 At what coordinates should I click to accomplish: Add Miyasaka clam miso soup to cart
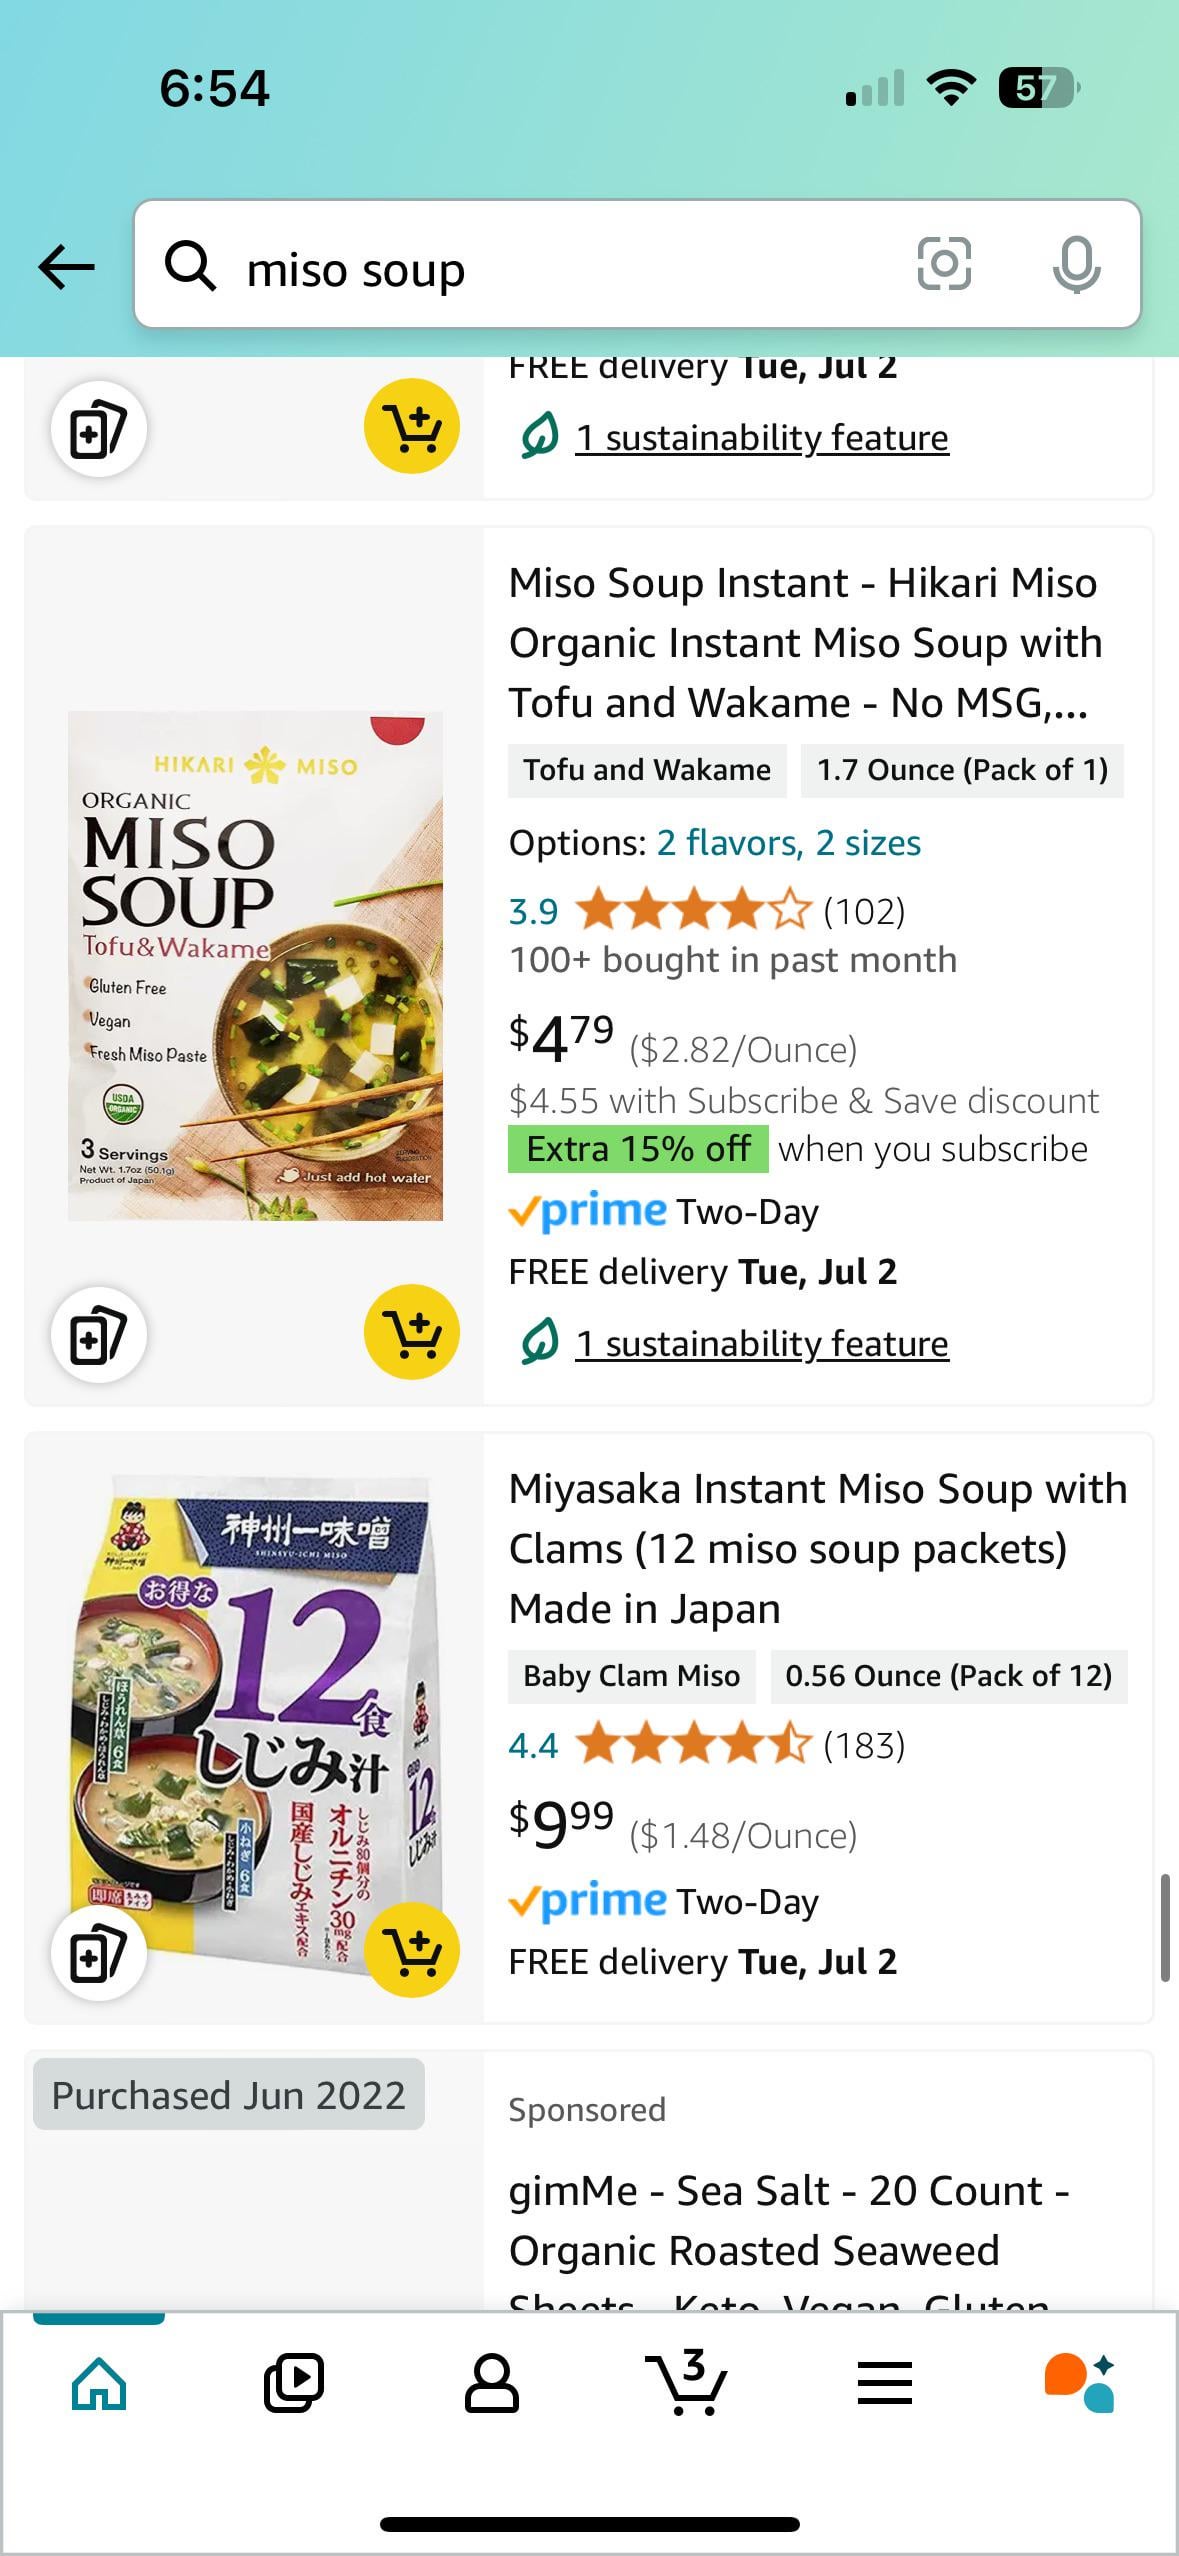(x=411, y=1950)
